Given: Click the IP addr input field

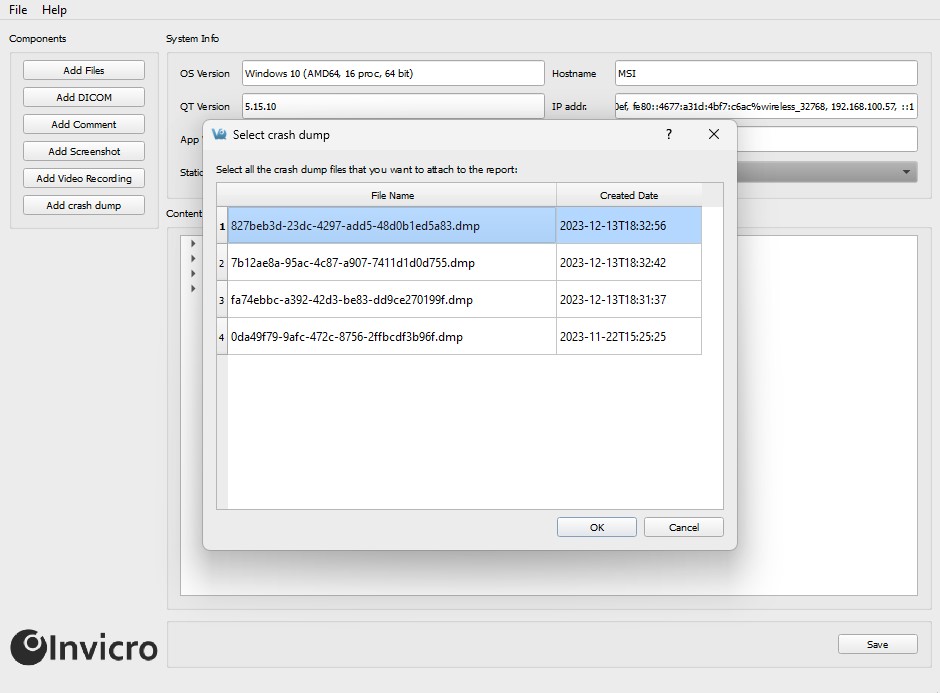Looking at the screenshot, I should (x=766, y=106).
